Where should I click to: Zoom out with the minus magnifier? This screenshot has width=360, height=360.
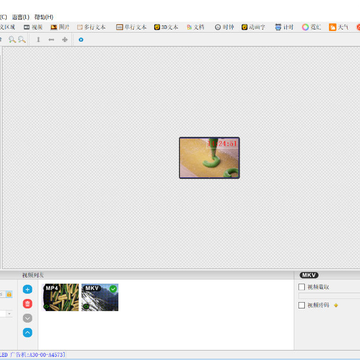point(22,40)
